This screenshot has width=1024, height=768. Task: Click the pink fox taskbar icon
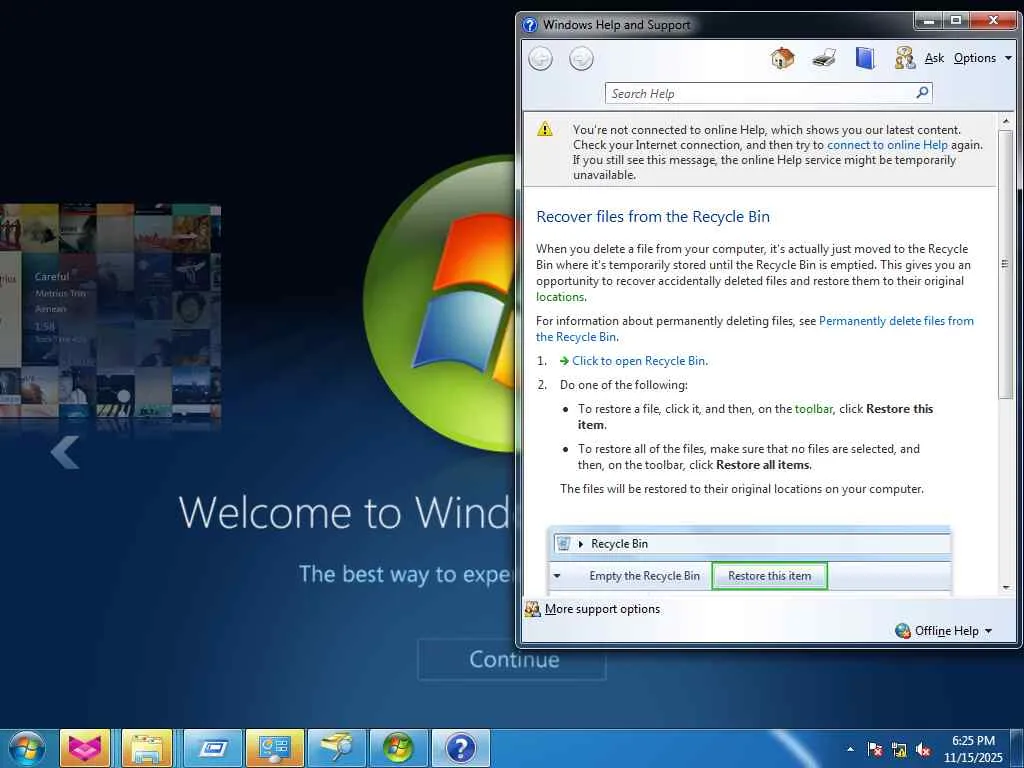tap(85, 748)
